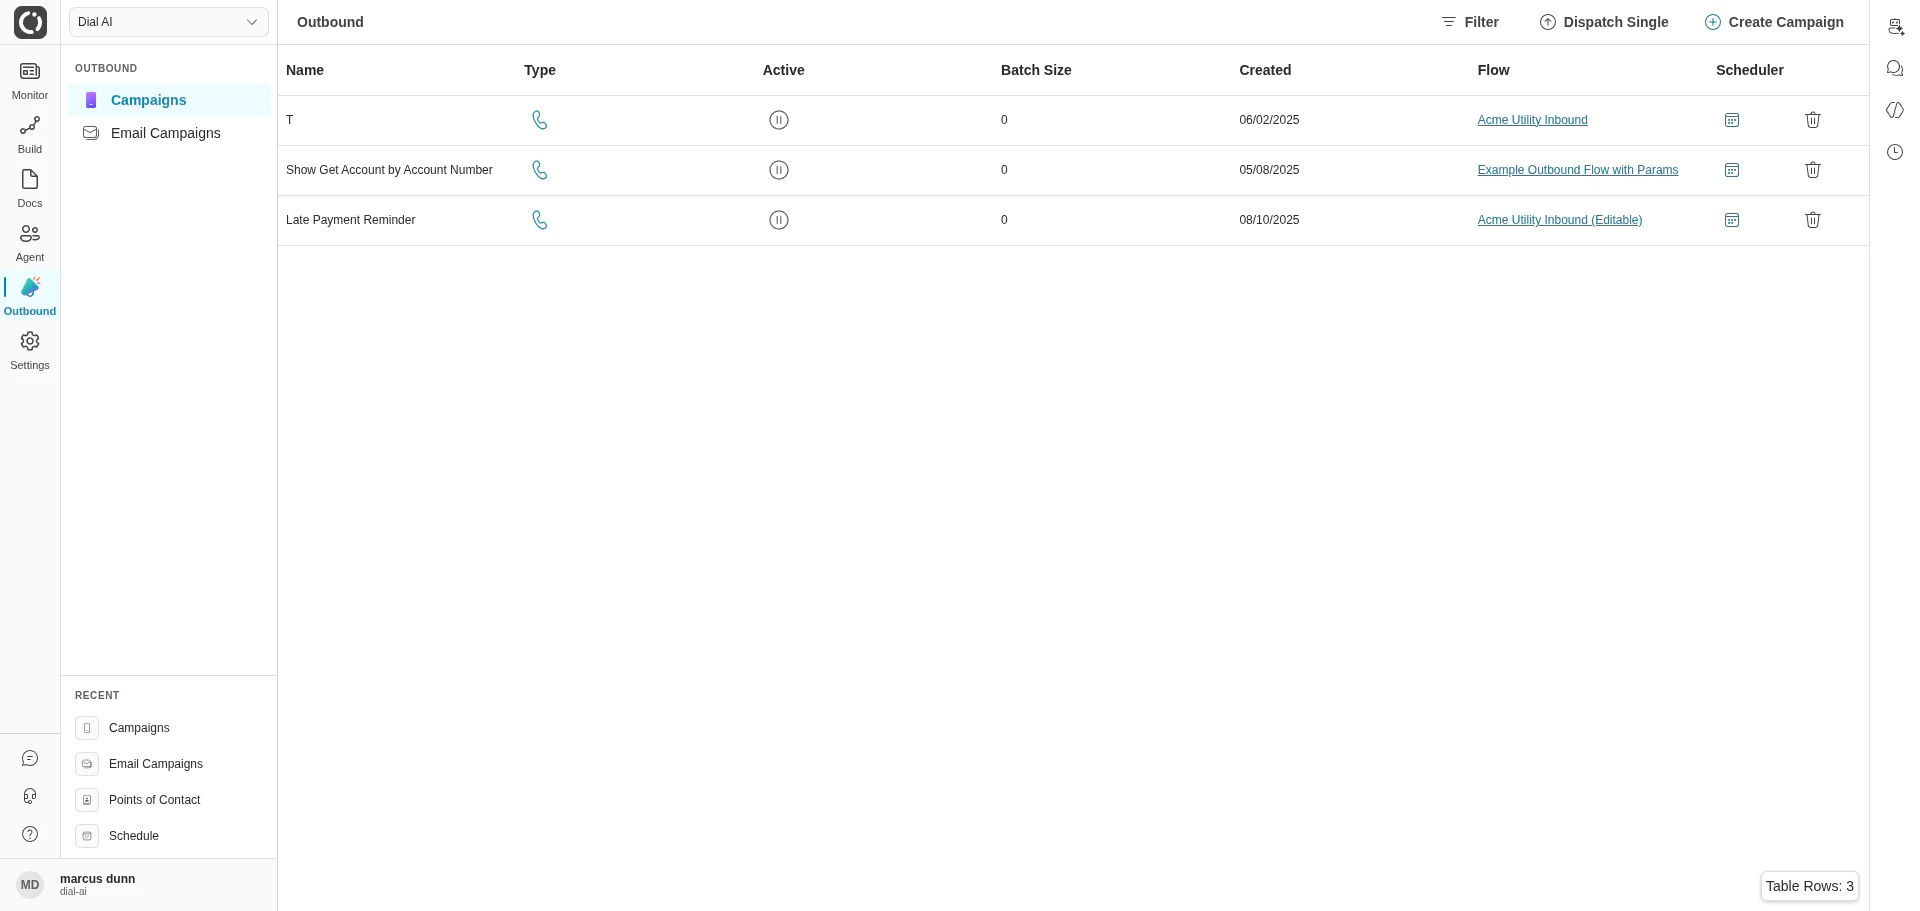Open the Monitor section in sidebar
This screenshot has height=911, width=1920.
point(30,82)
